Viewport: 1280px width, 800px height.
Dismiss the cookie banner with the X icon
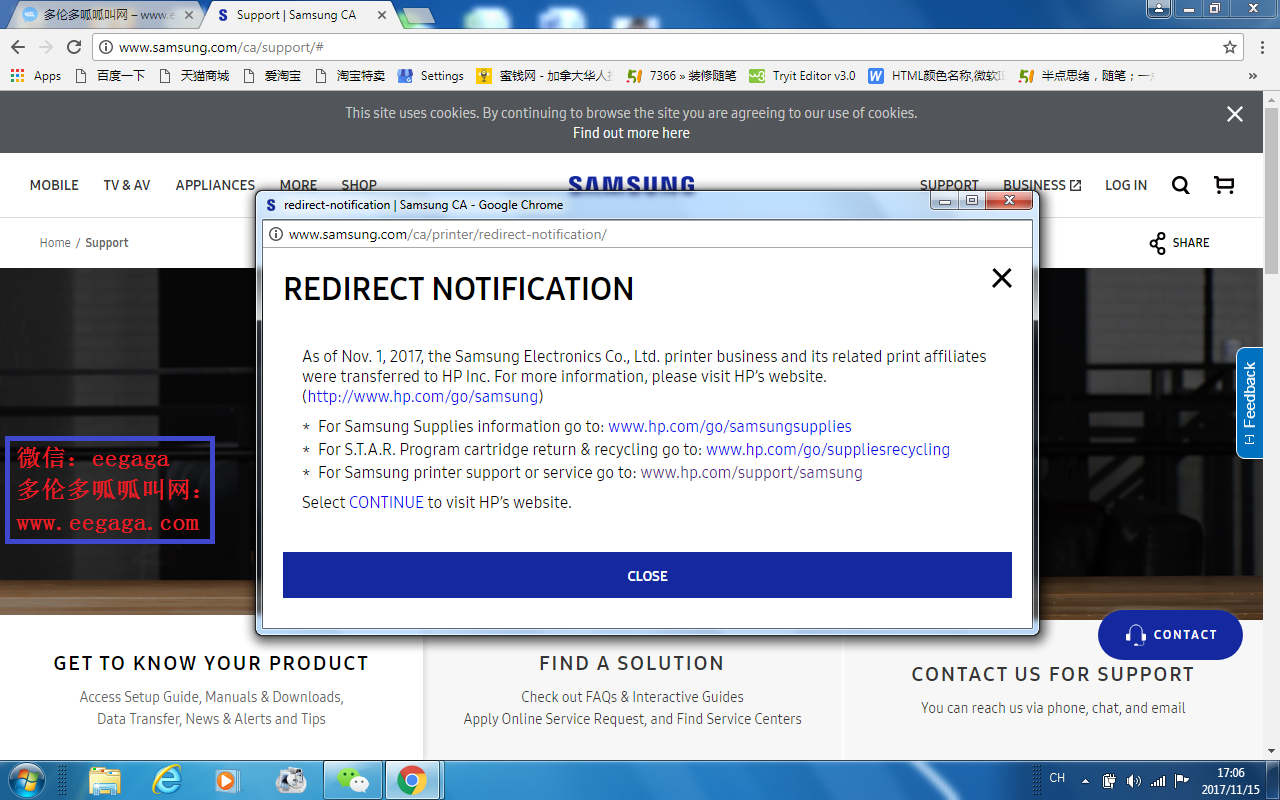pos(1235,114)
